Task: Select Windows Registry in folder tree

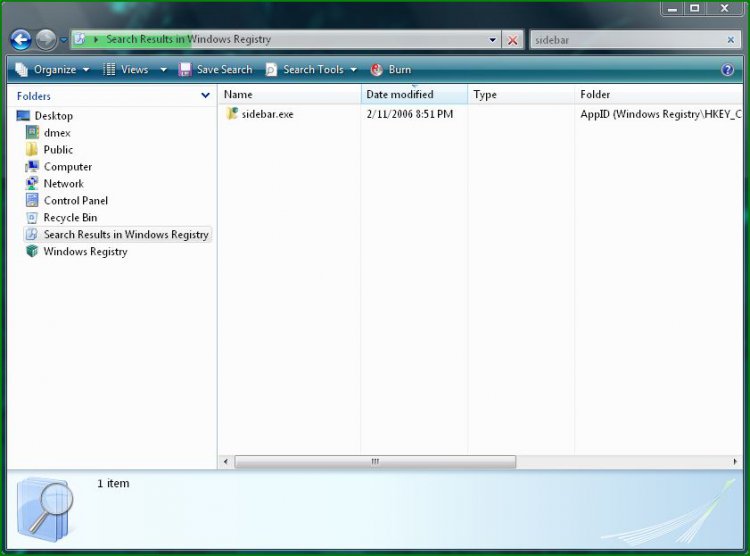Action: click(x=77, y=251)
